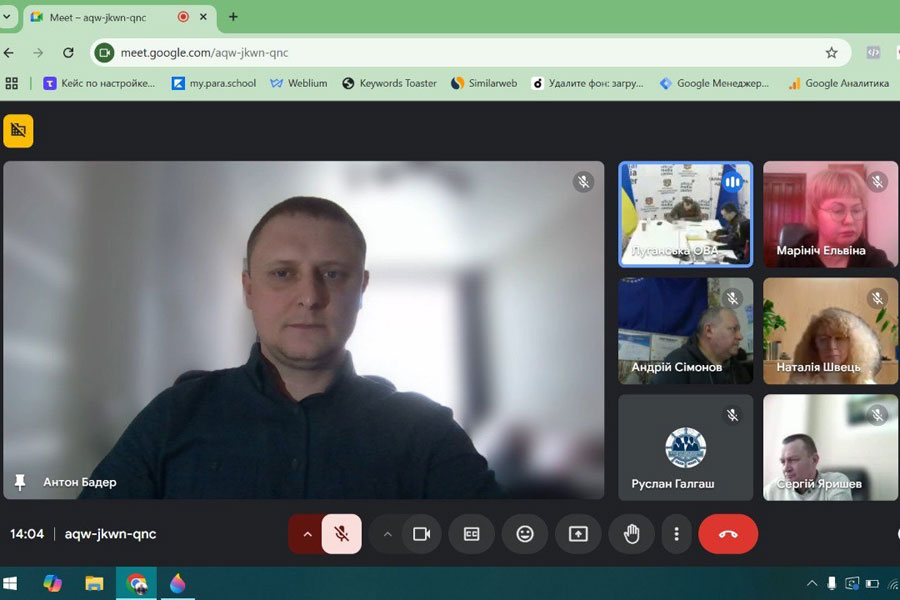900x600 pixels.
Task: Open the Weblium bookmark
Action: 299,83
